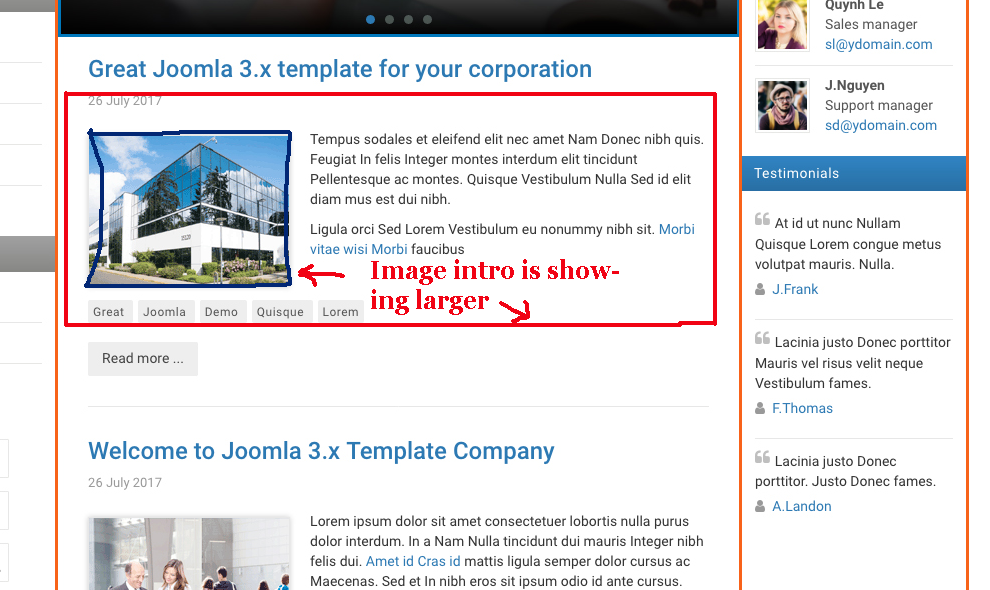Open J.Nguyen profile photo

(x=782, y=105)
